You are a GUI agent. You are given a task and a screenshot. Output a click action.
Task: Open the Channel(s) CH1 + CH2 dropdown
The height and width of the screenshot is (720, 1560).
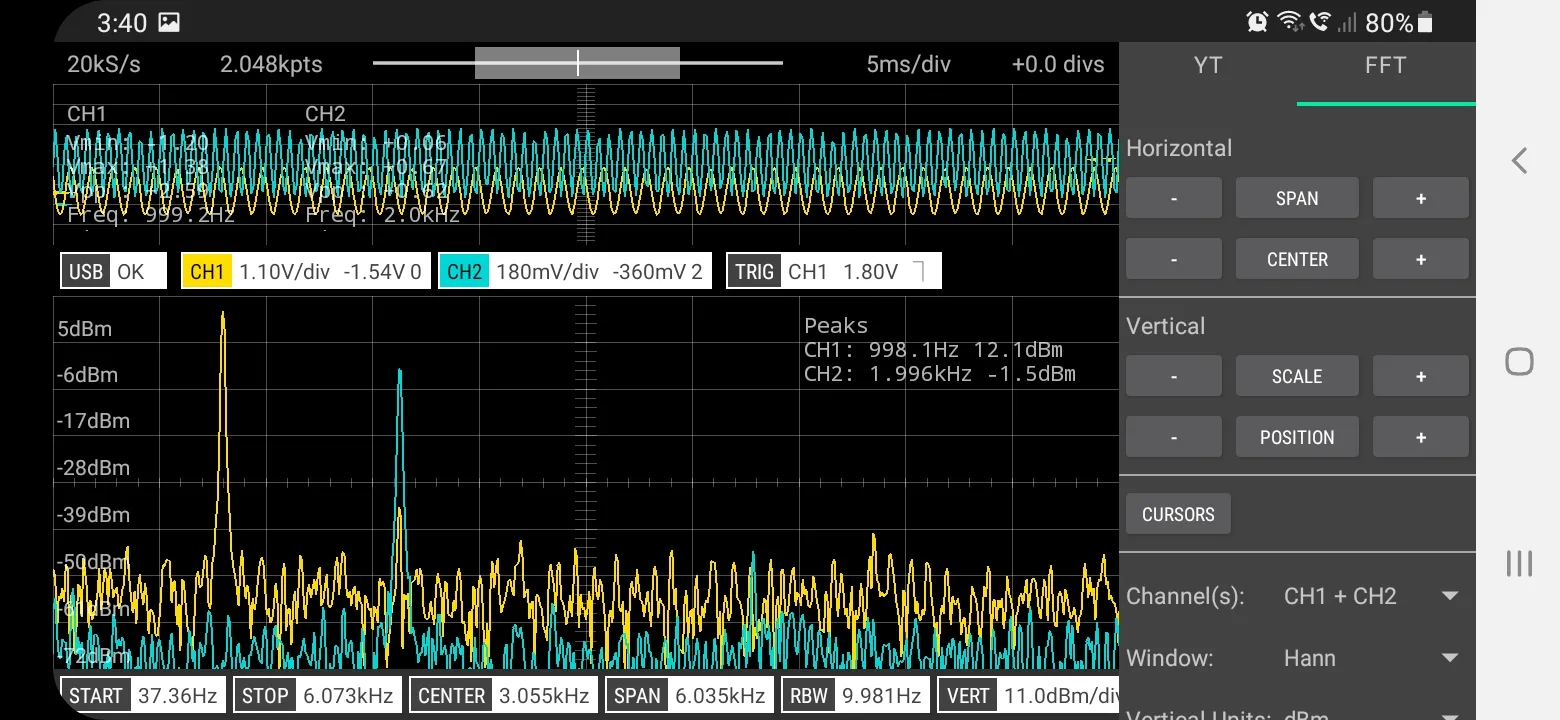[1371, 596]
